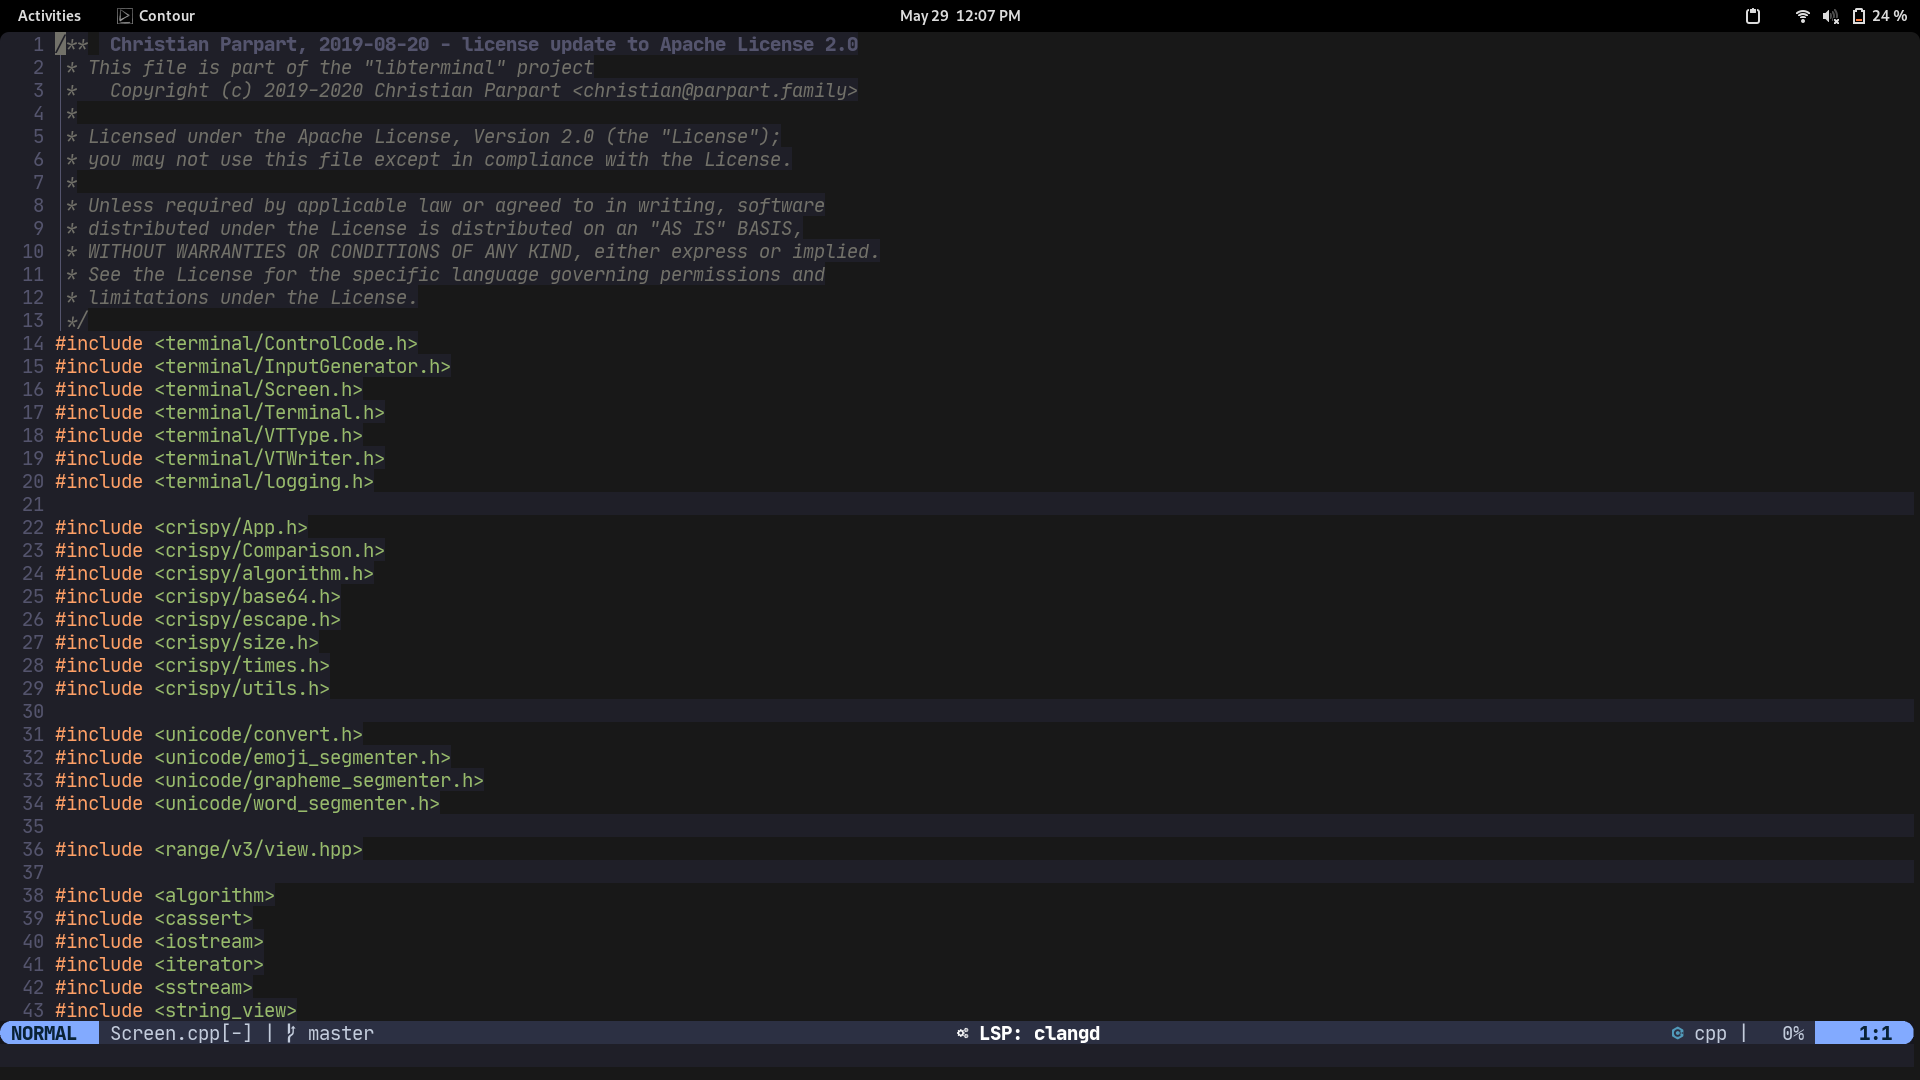The image size is (1920, 1080).
Task: Click the Contour app menu
Action: click(156, 16)
